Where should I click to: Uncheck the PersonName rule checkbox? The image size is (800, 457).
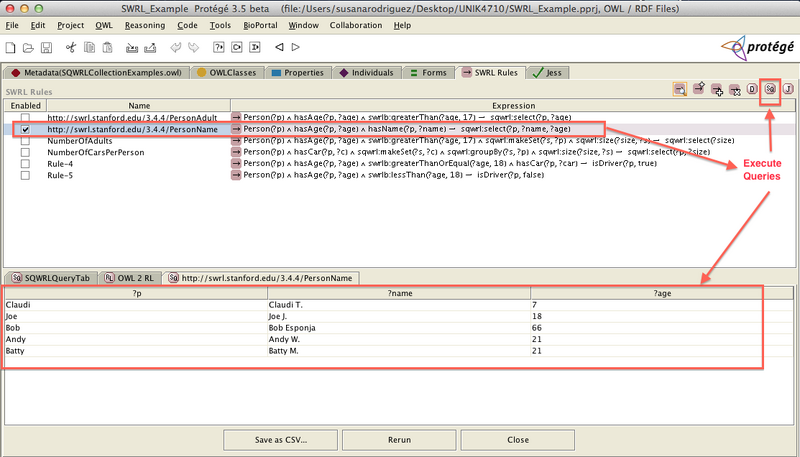(x=25, y=130)
